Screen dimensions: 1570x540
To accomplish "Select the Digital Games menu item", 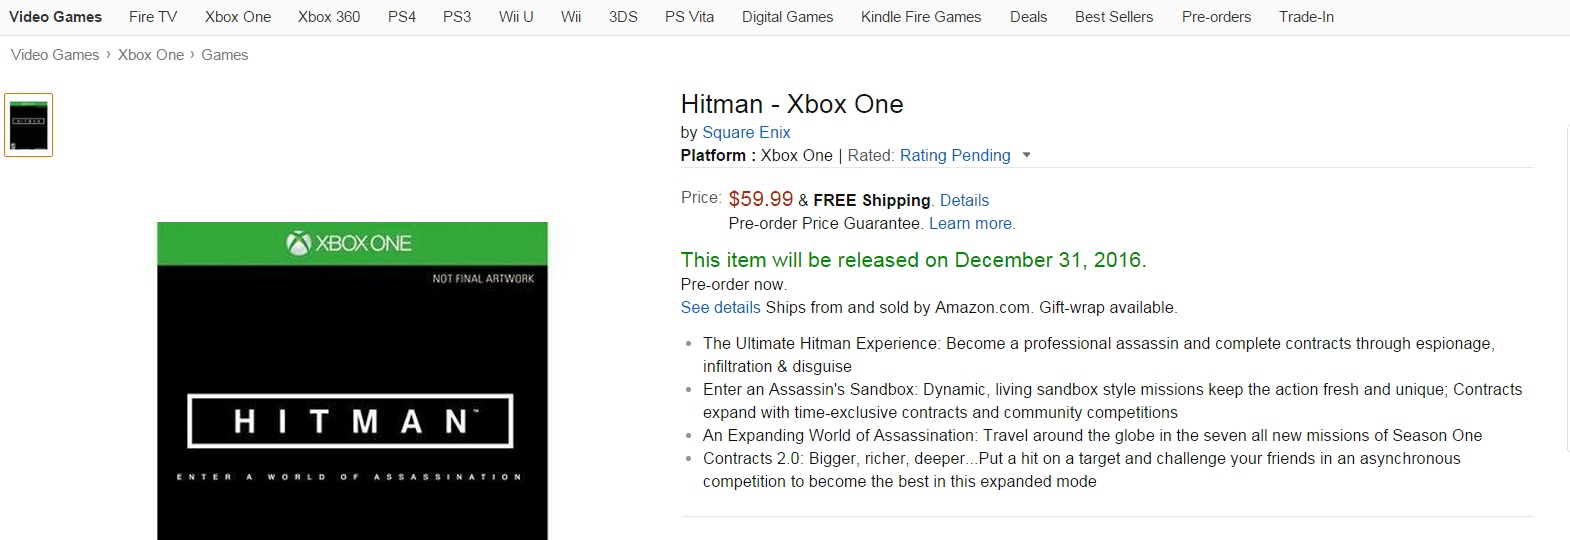I will pyautogui.click(x=787, y=17).
